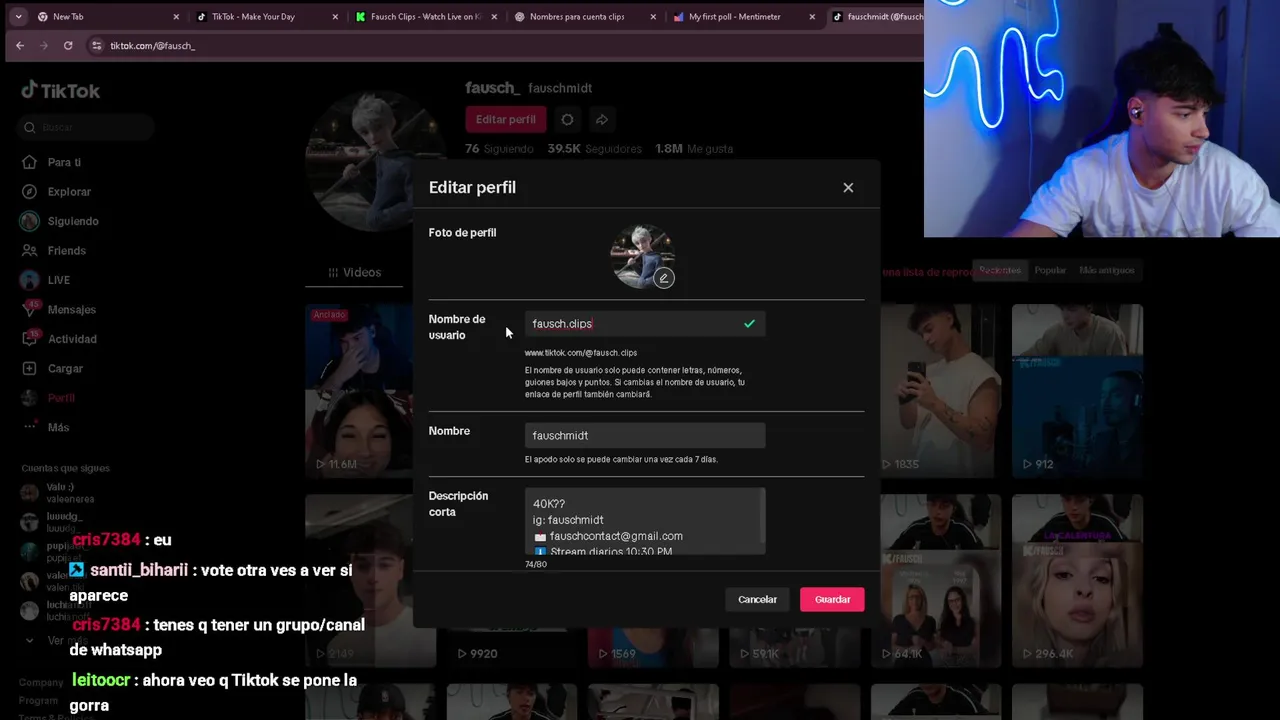Click the Friends people icon
This screenshot has width=1280, height=720.
(x=29, y=250)
